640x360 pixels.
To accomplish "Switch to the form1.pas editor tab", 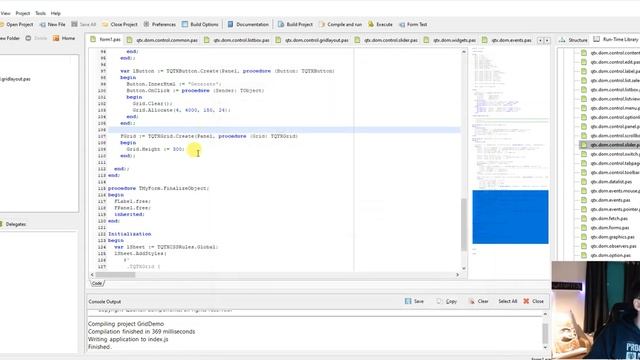I will [x=105, y=40].
